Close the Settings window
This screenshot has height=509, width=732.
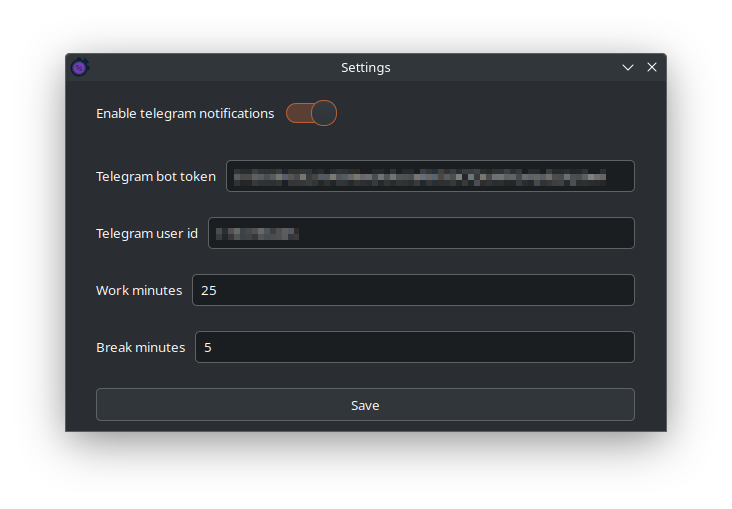[652, 67]
